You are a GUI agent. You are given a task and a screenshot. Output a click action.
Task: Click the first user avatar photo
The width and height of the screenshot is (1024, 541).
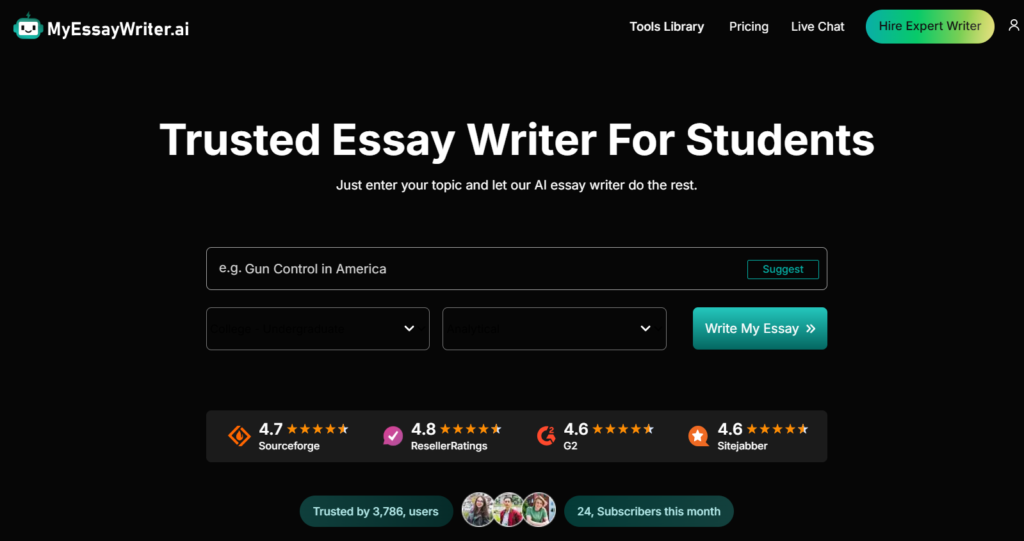479,510
